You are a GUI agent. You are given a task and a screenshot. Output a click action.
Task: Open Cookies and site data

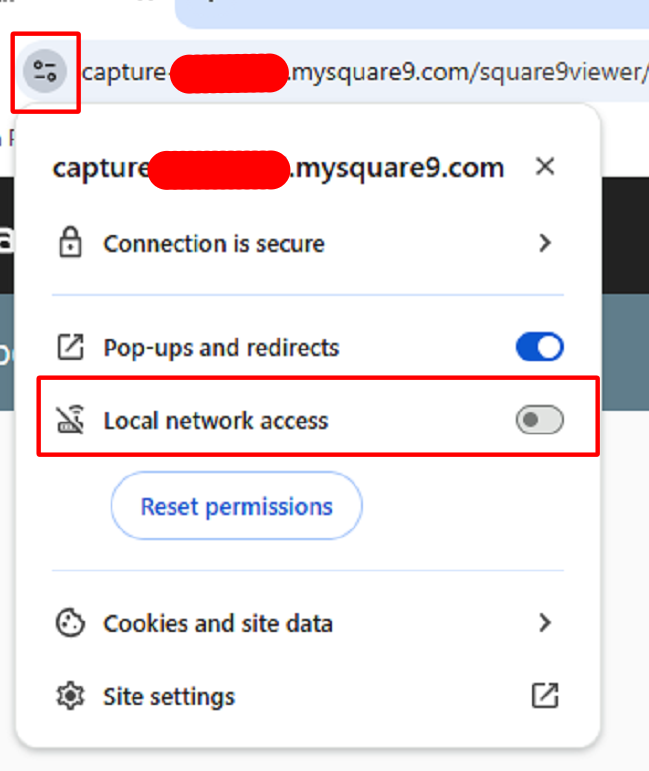[x=218, y=624]
